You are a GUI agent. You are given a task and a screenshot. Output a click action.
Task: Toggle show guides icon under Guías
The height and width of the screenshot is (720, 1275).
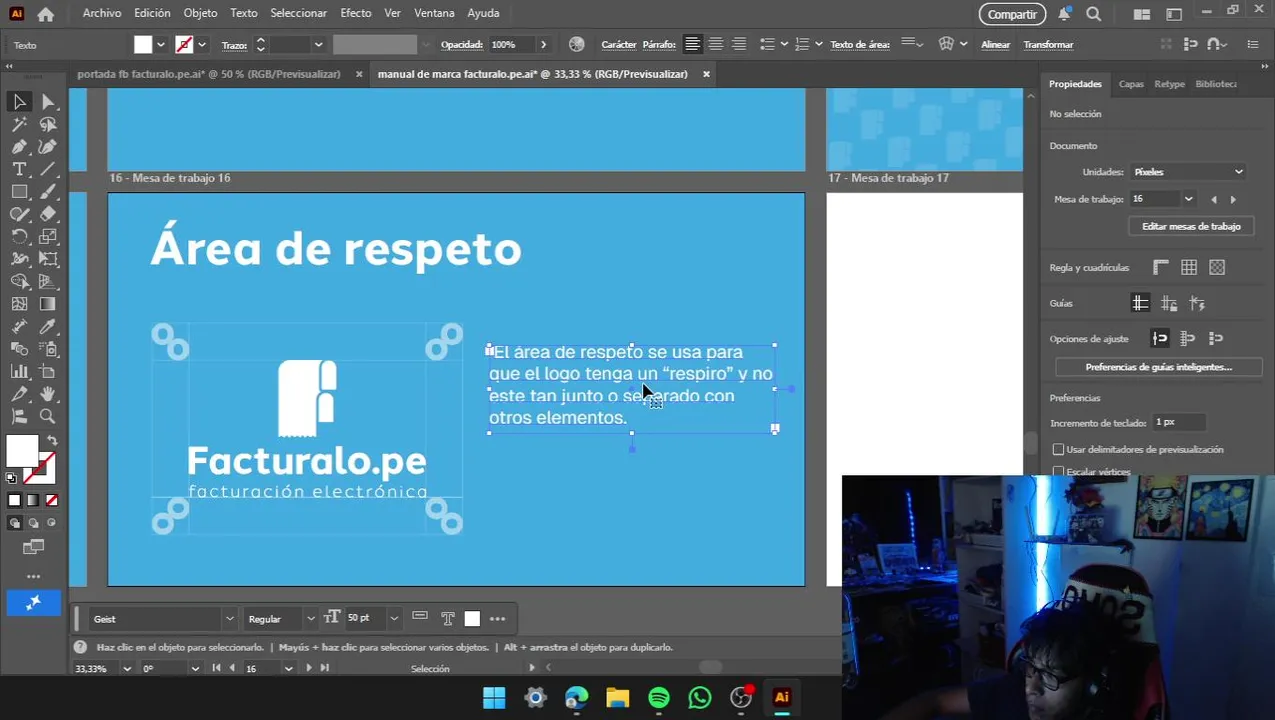(1140, 303)
